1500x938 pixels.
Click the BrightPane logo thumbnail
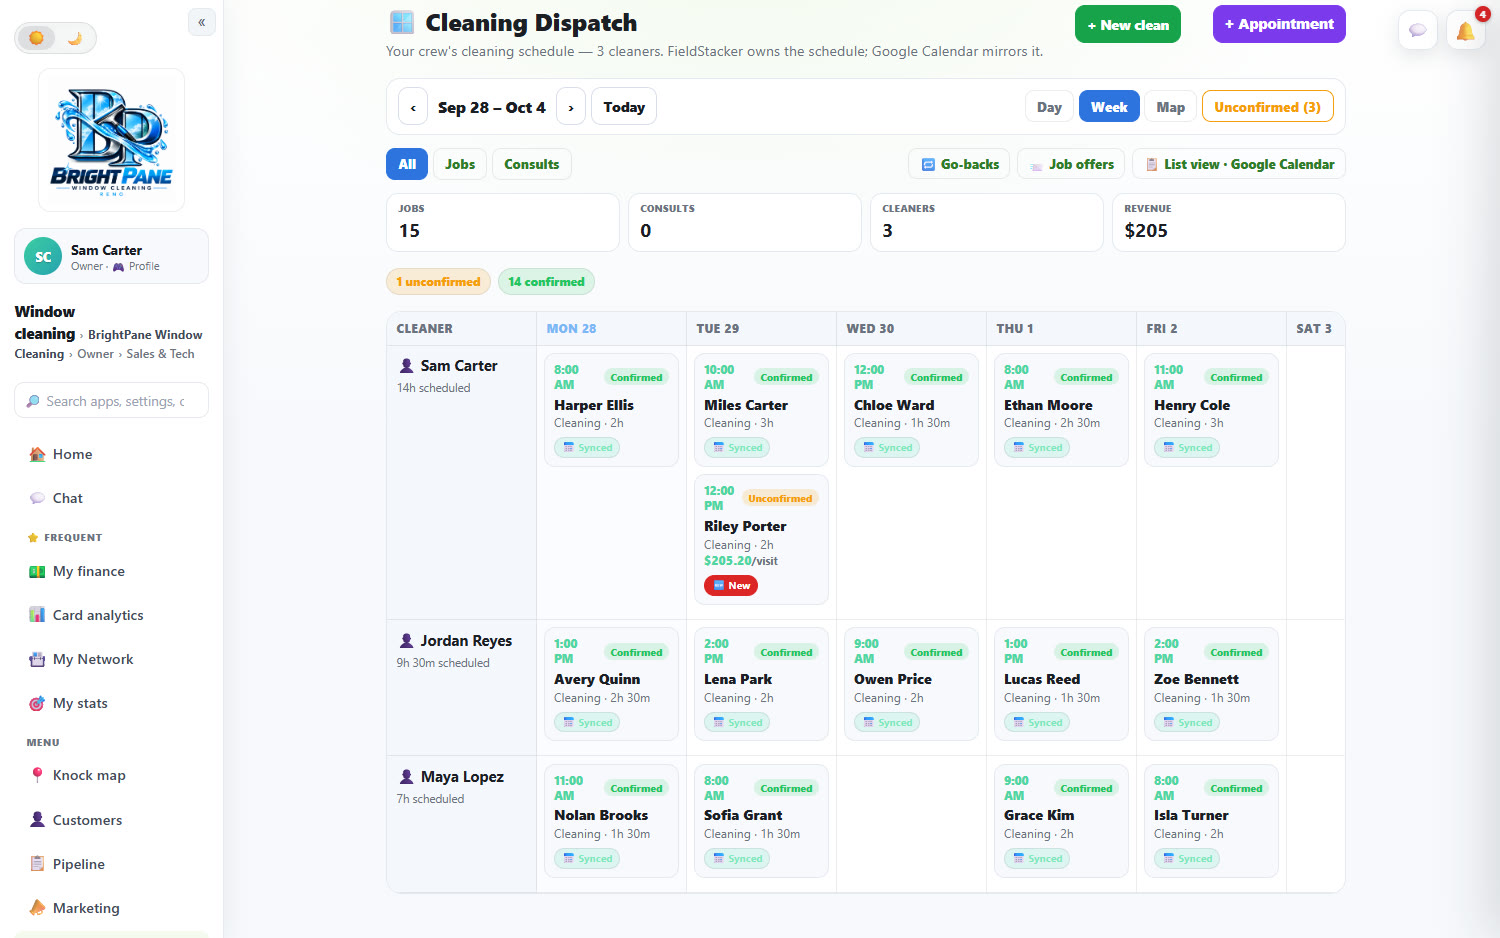tap(111, 140)
